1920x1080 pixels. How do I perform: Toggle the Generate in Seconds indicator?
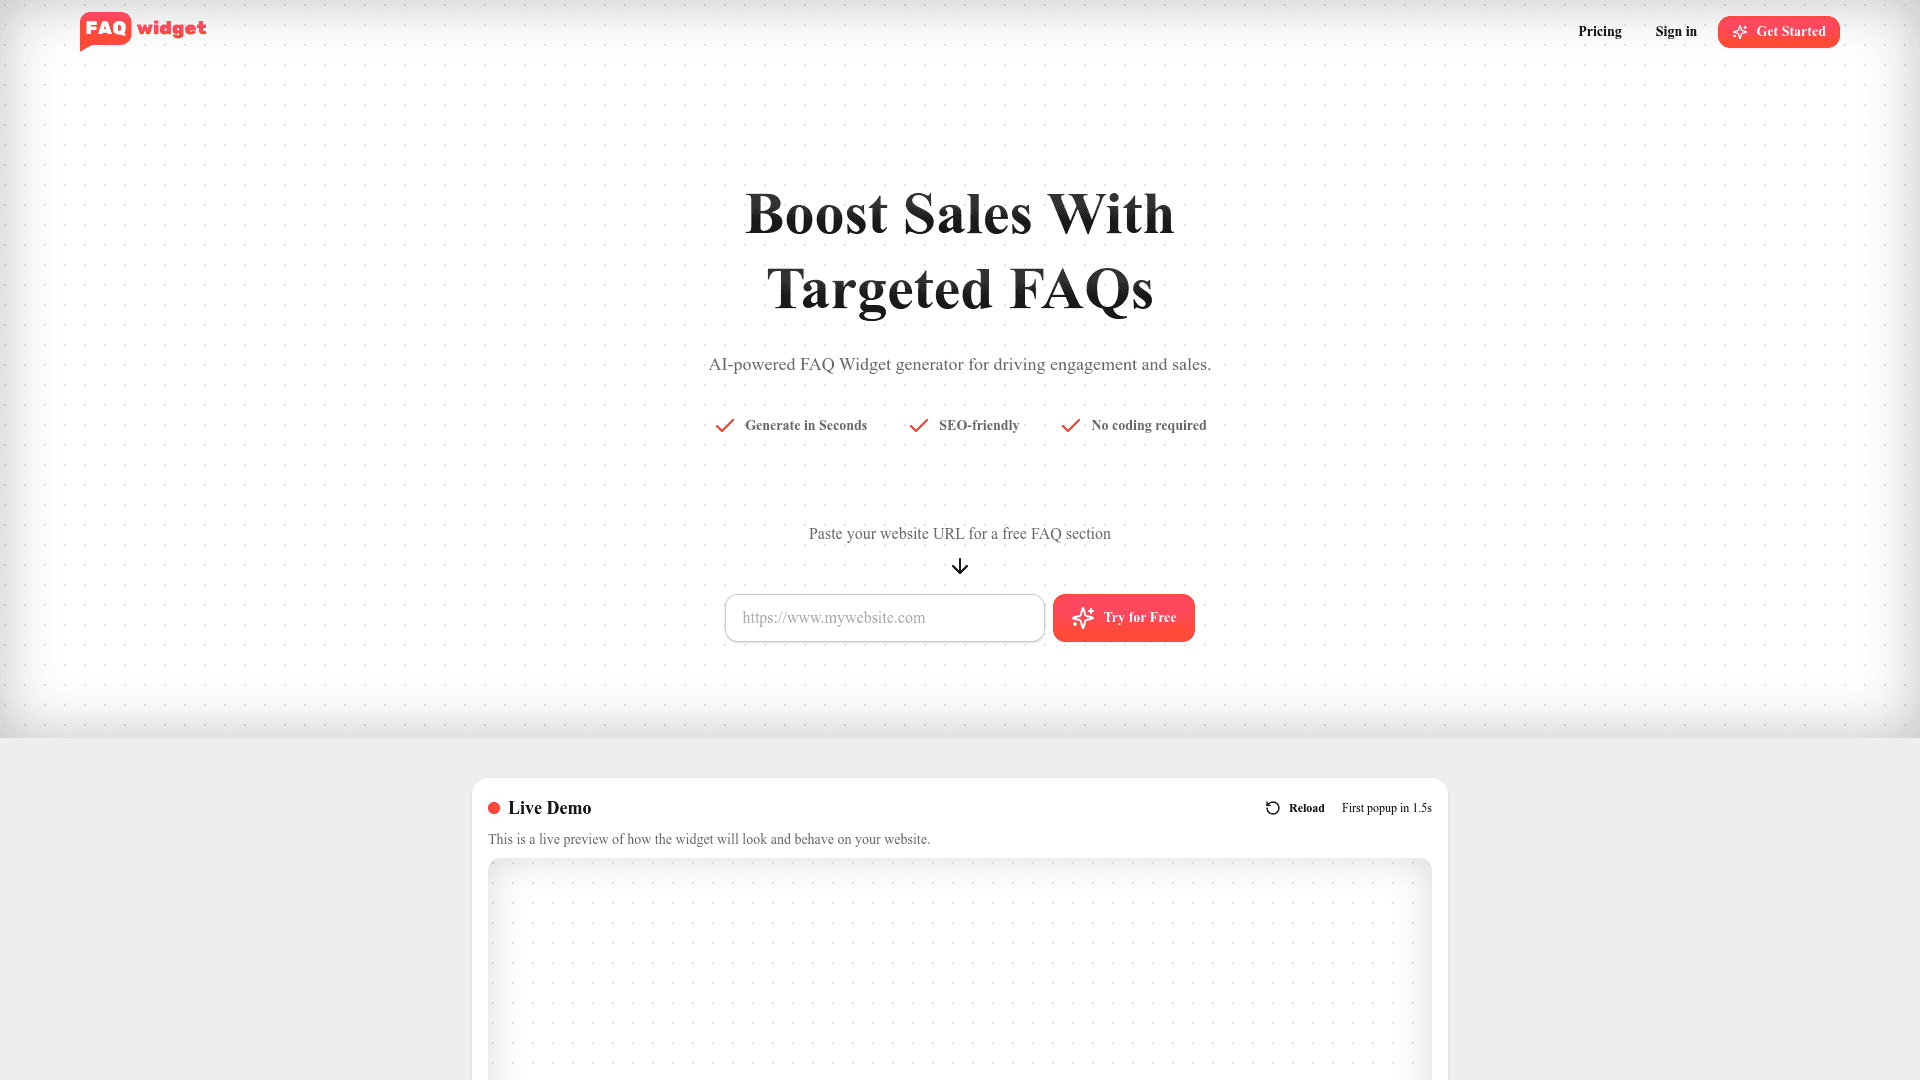click(790, 425)
